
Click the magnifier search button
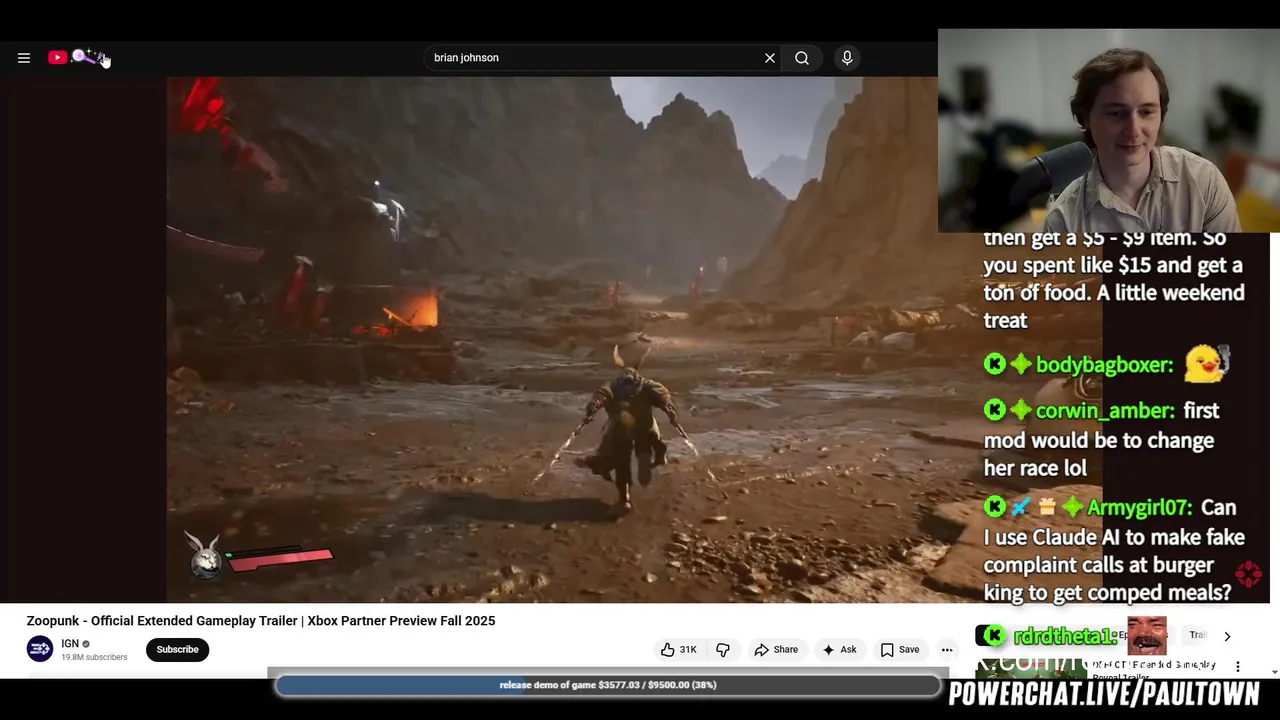[x=802, y=58]
